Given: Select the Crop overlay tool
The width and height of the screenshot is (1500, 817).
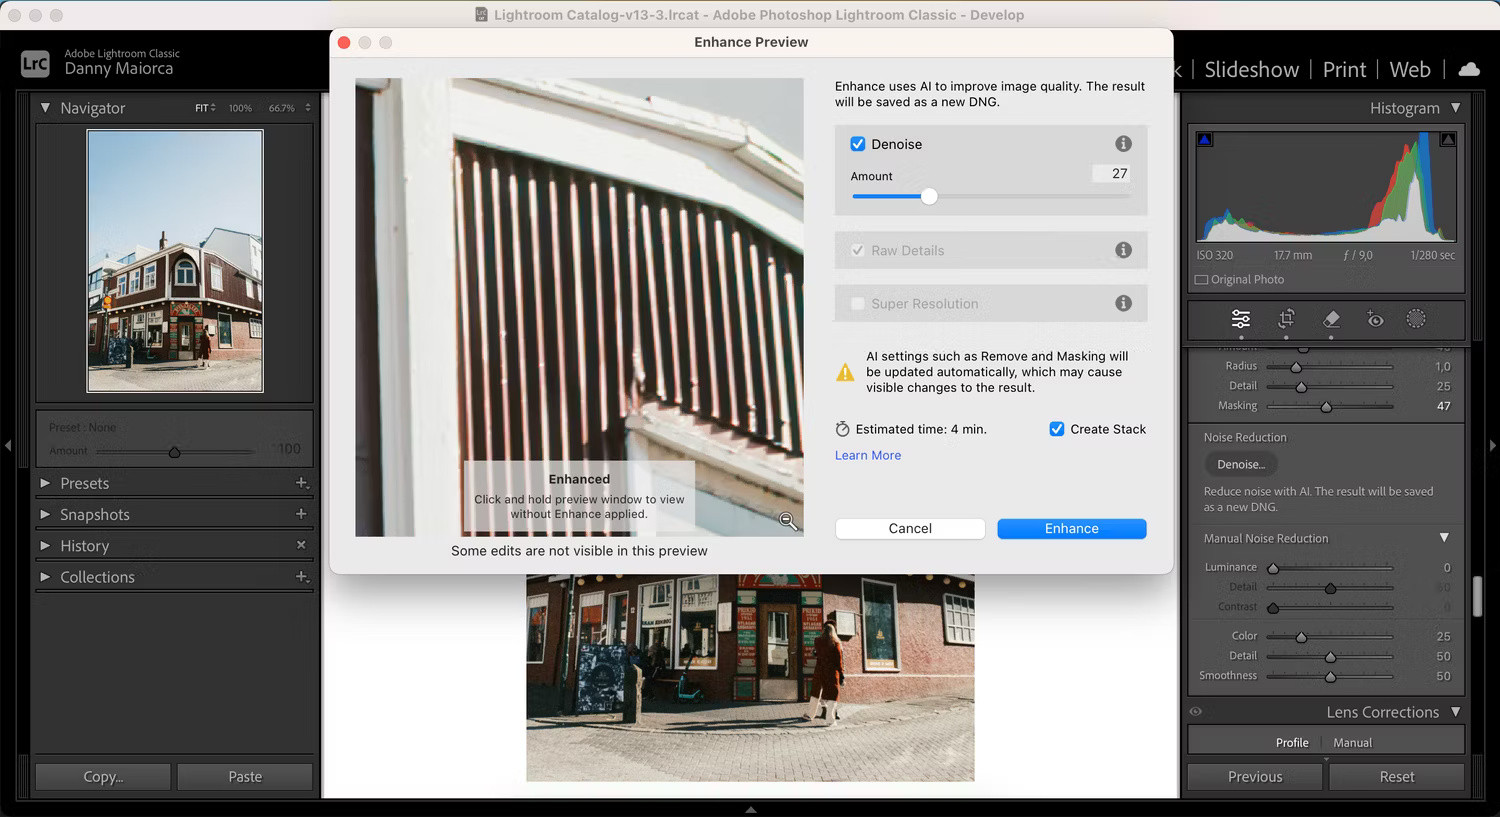Looking at the screenshot, I should pos(1286,319).
